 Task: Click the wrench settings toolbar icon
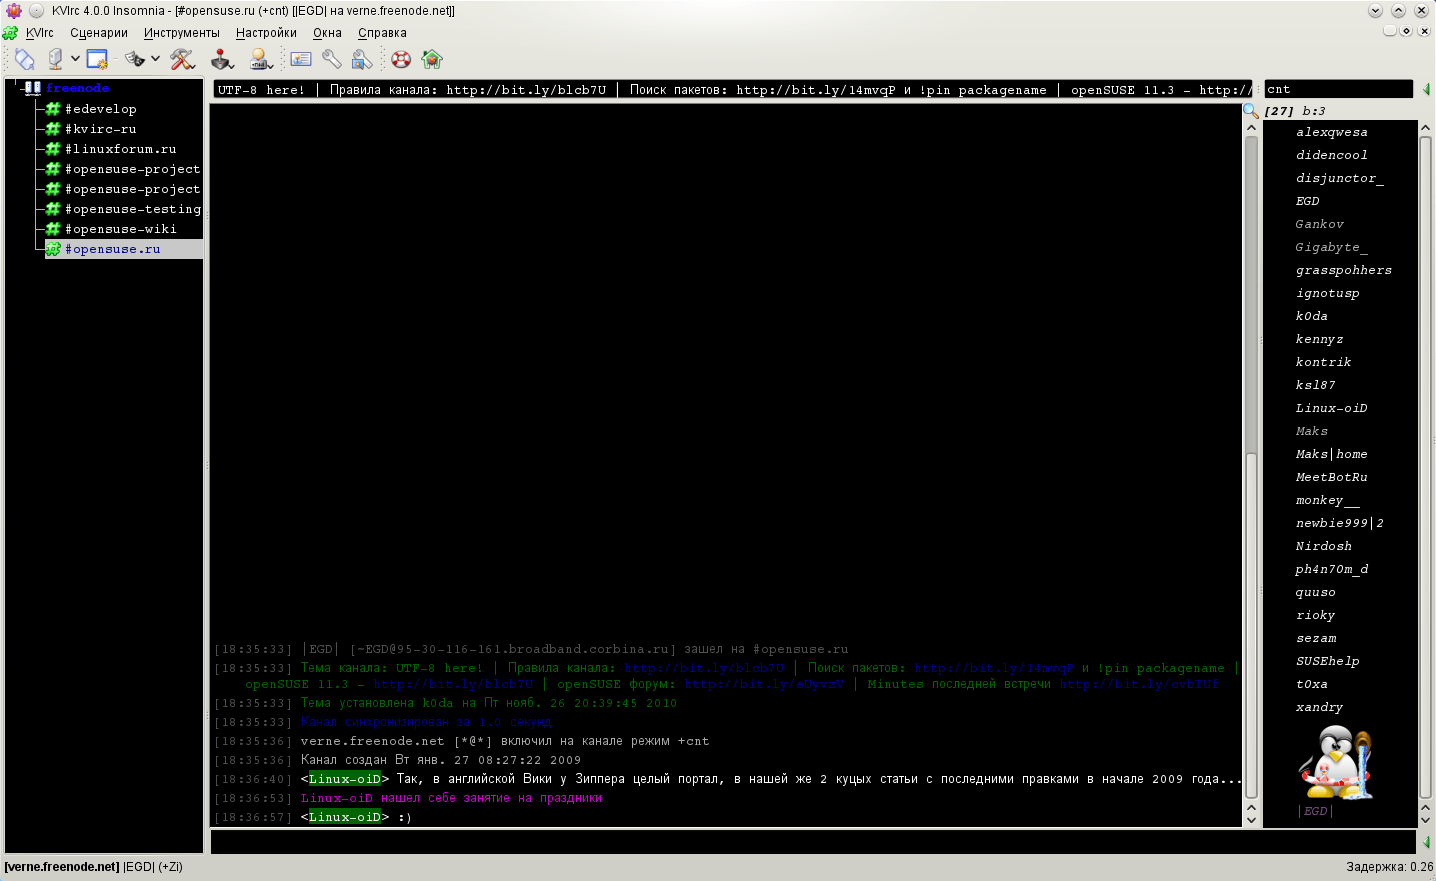tap(331, 59)
